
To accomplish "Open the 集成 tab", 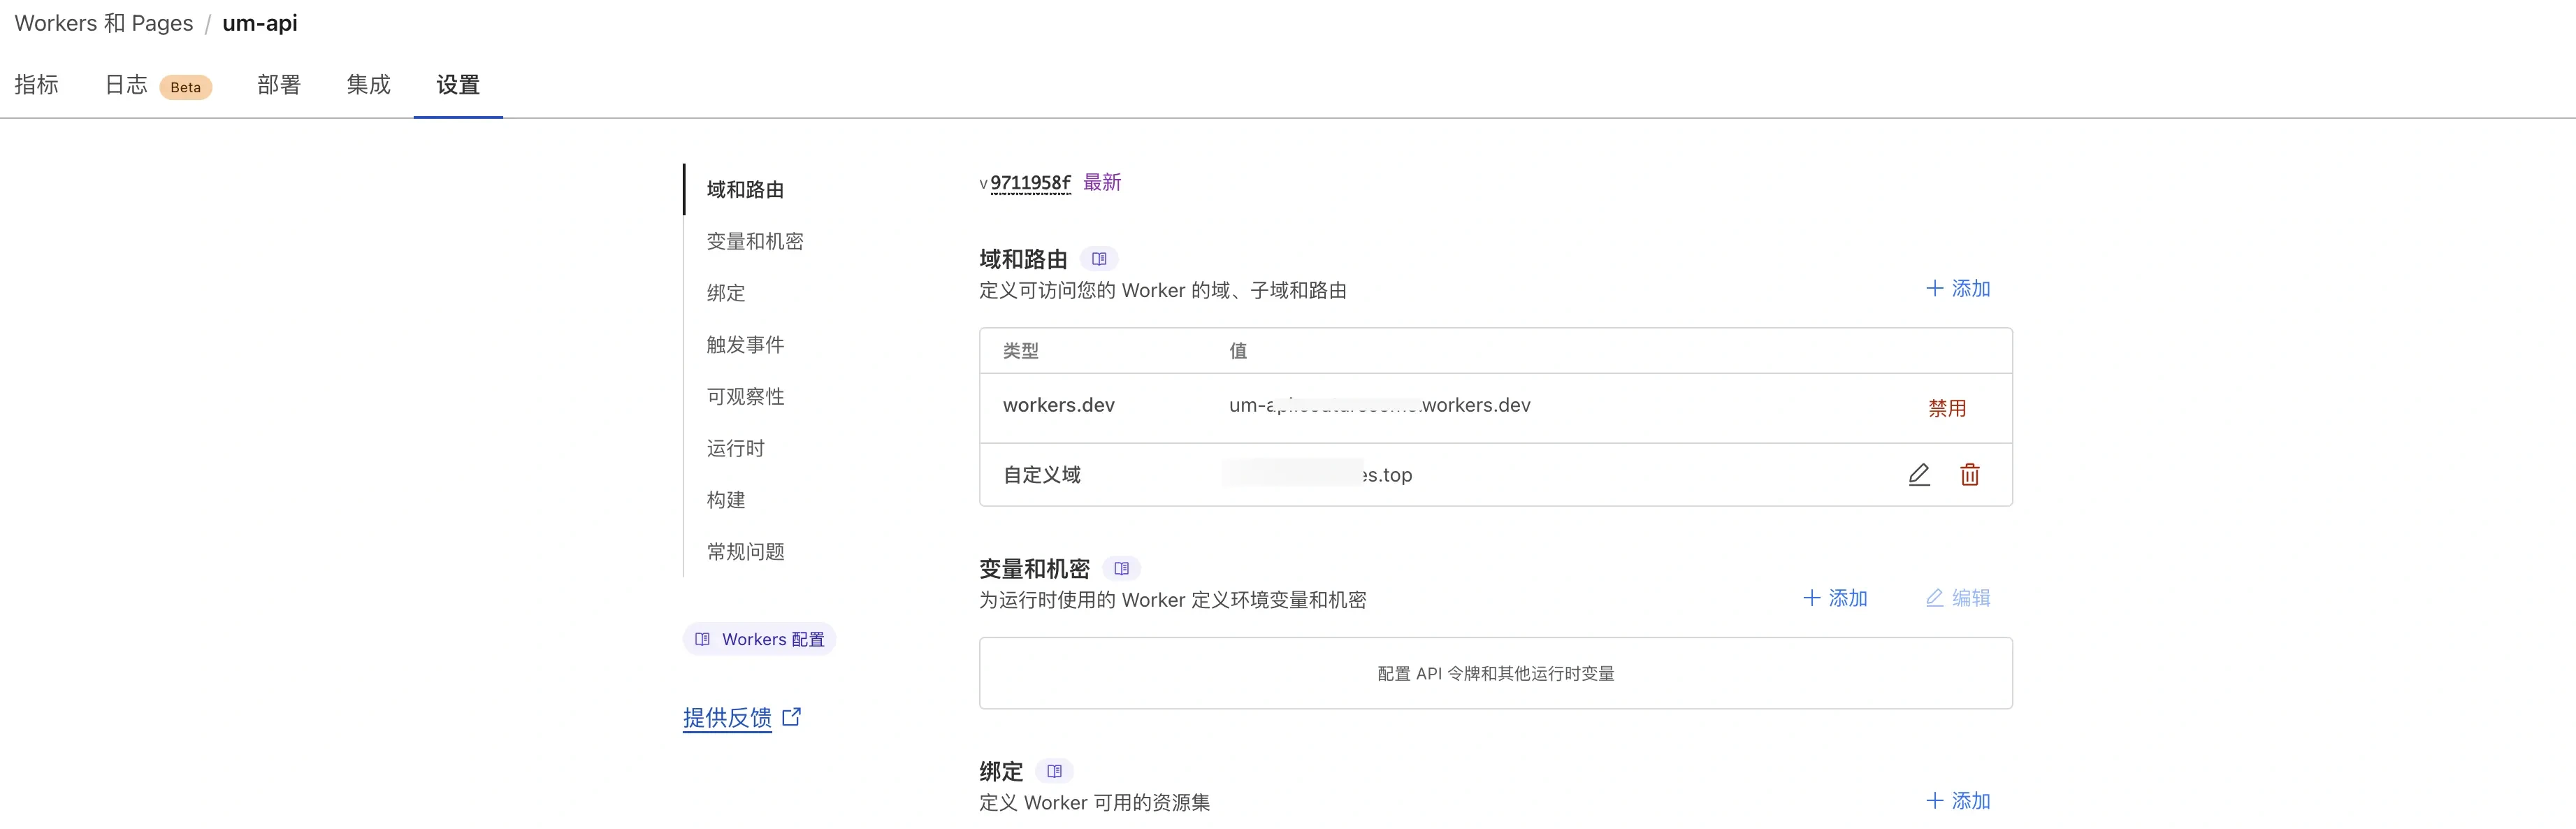I will [368, 85].
